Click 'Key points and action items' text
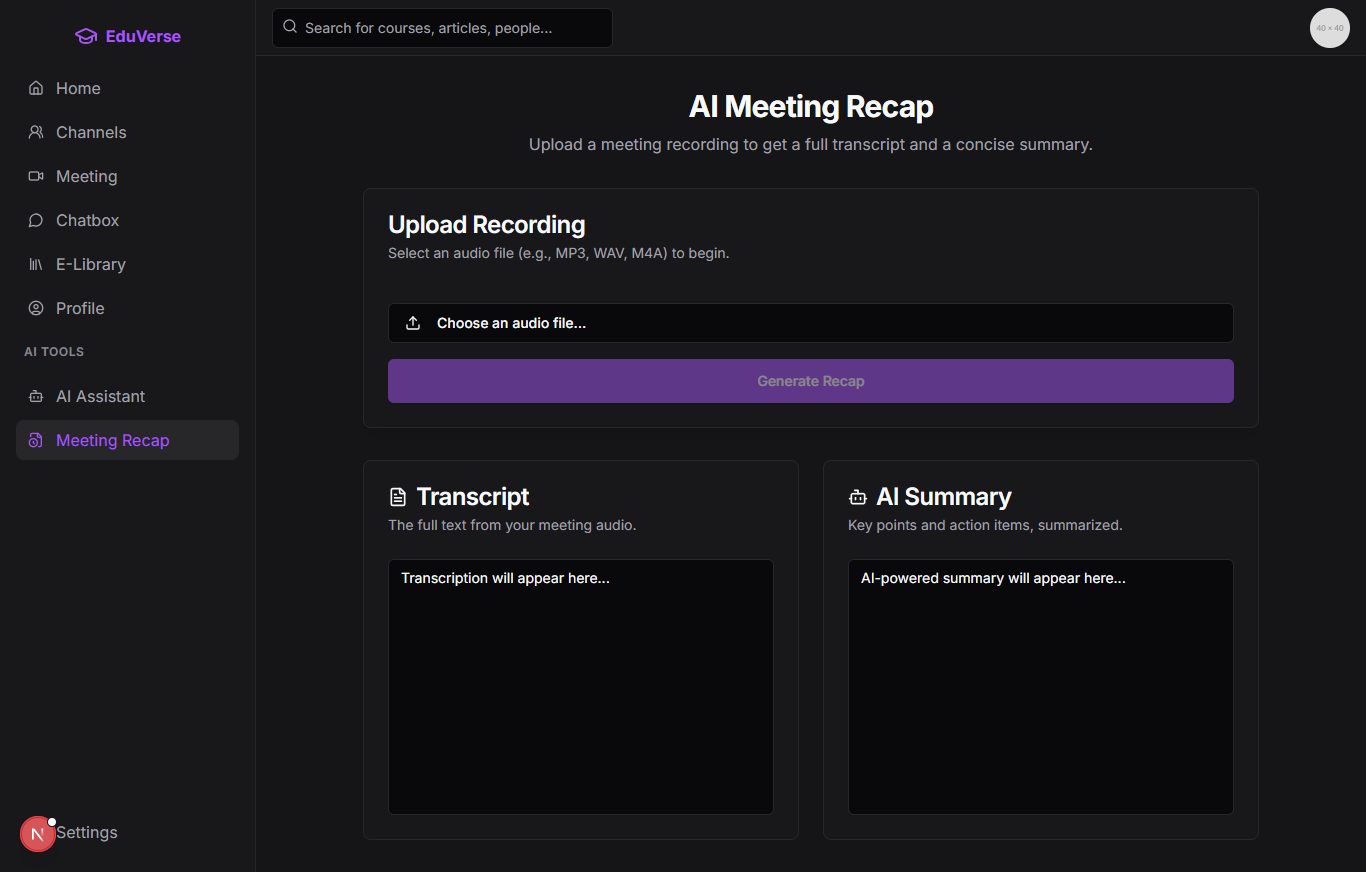 click(x=985, y=525)
